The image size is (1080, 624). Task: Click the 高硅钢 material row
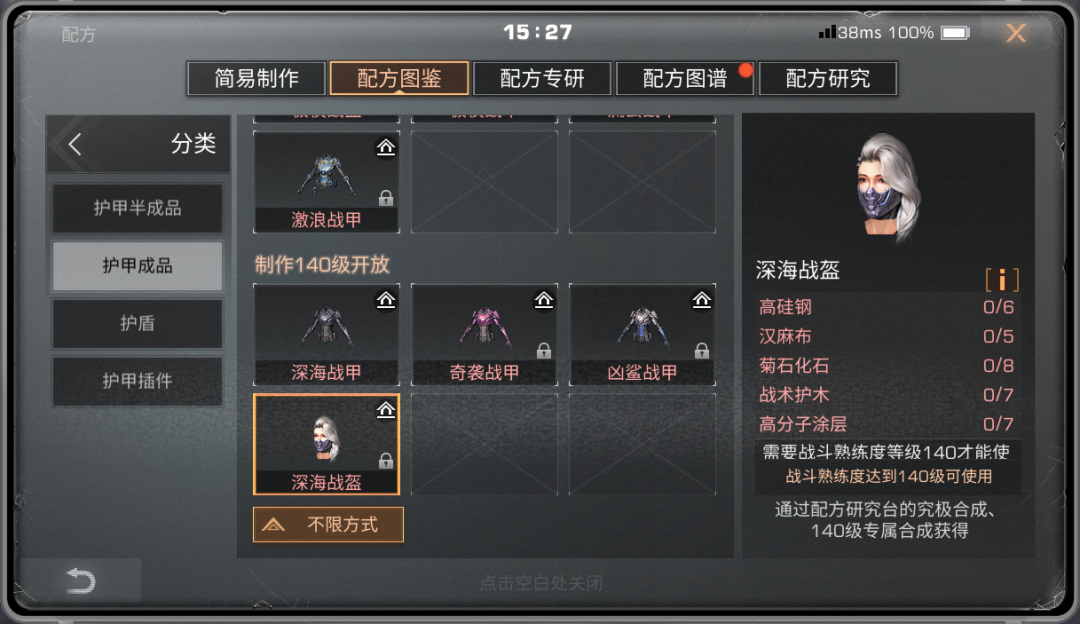tap(887, 307)
